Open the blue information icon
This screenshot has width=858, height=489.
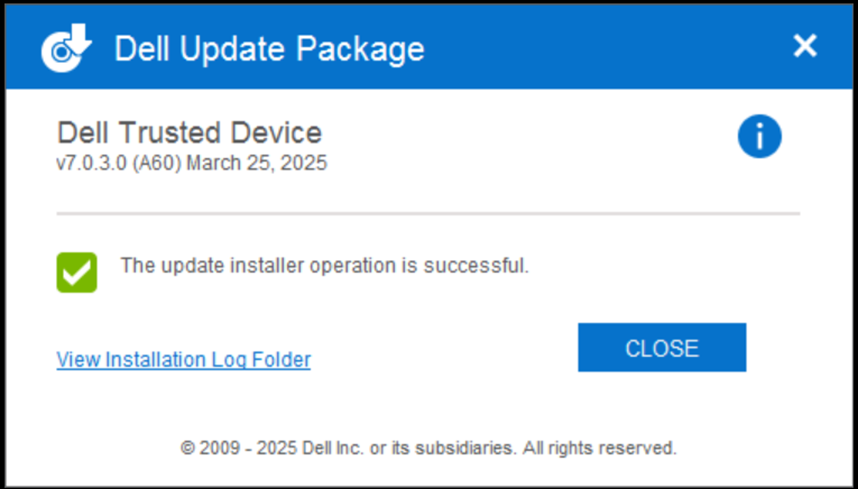[x=759, y=136]
